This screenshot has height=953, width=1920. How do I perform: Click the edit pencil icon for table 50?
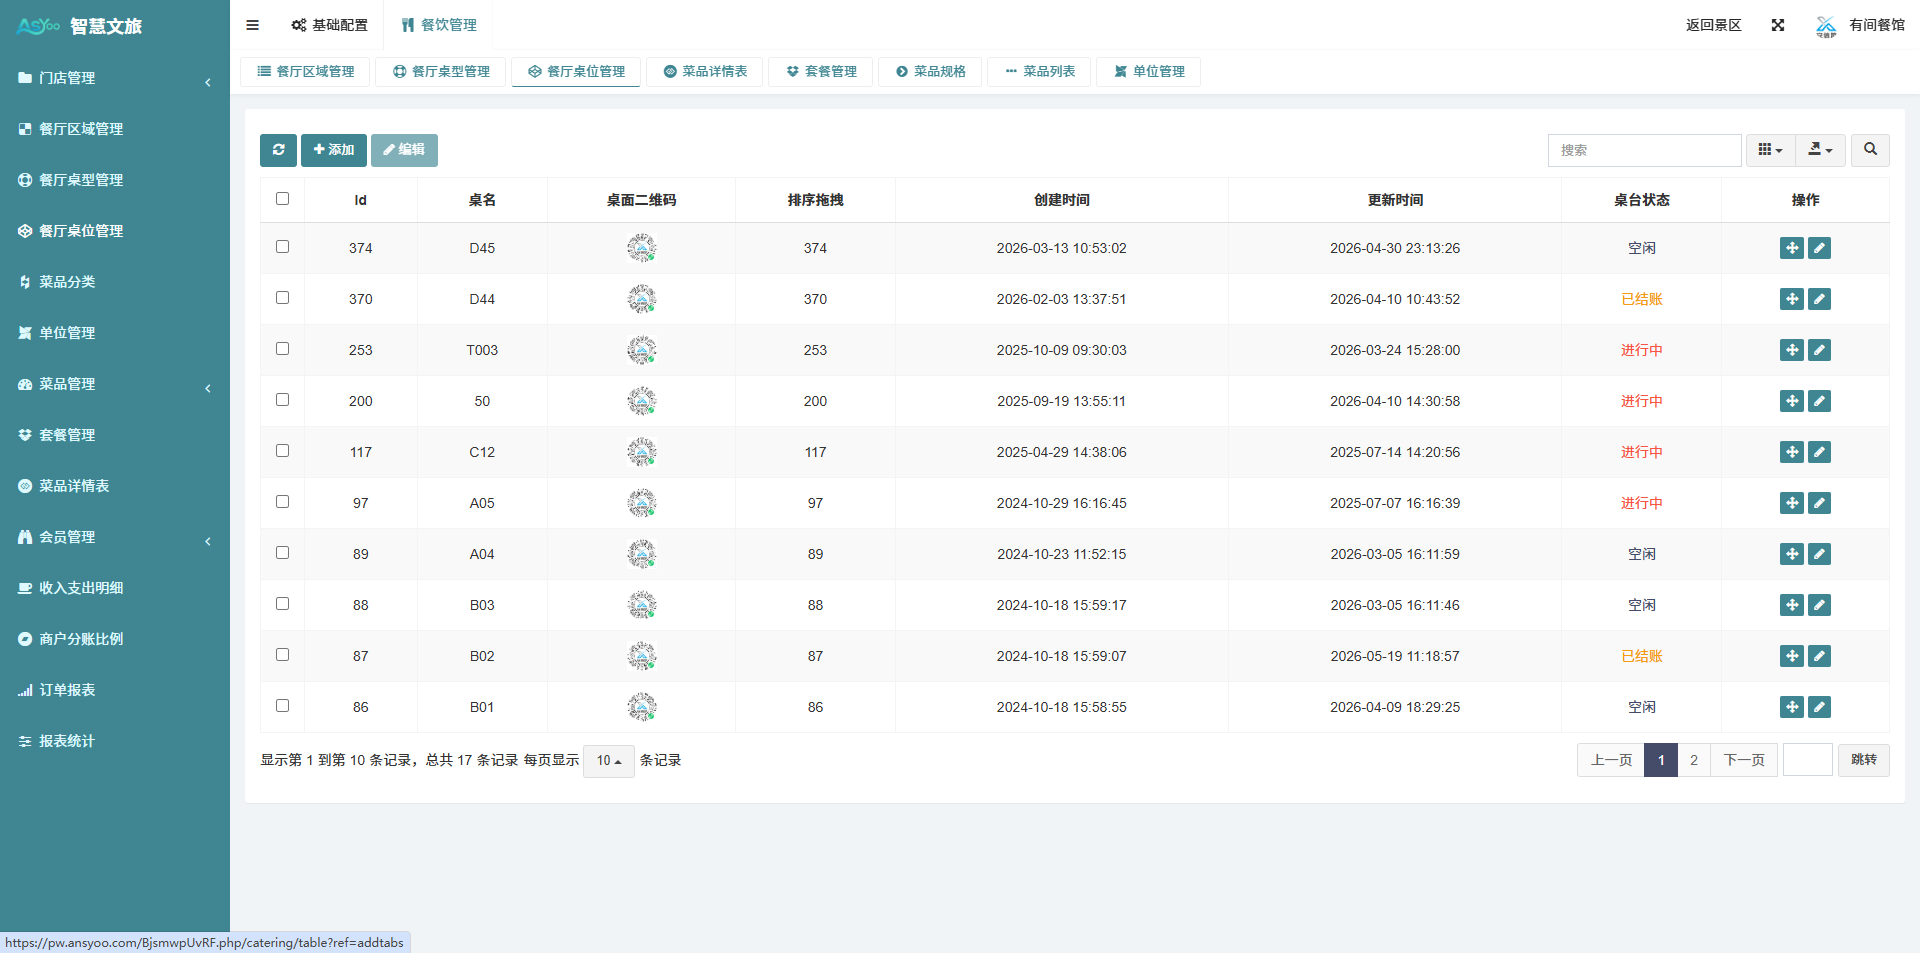(x=1820, y=401)
